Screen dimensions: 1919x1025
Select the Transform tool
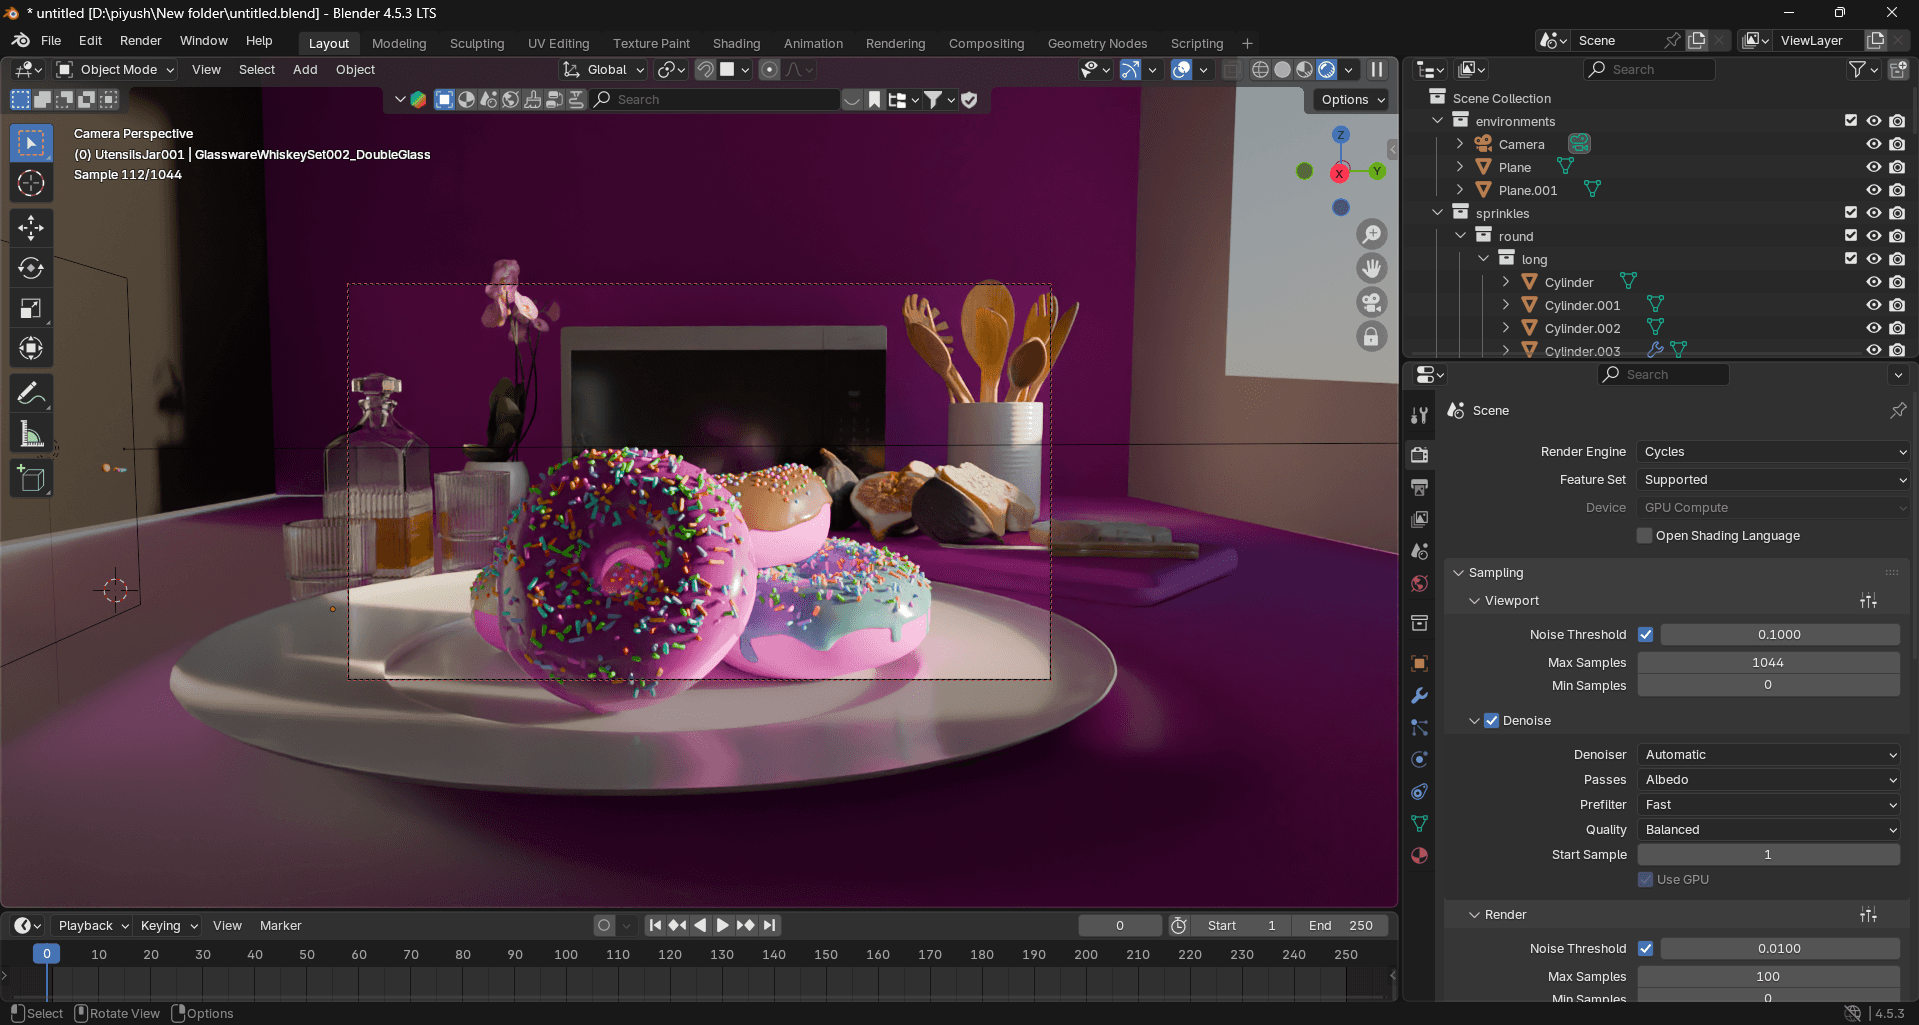pyautogui.click(x=31, y=348)
